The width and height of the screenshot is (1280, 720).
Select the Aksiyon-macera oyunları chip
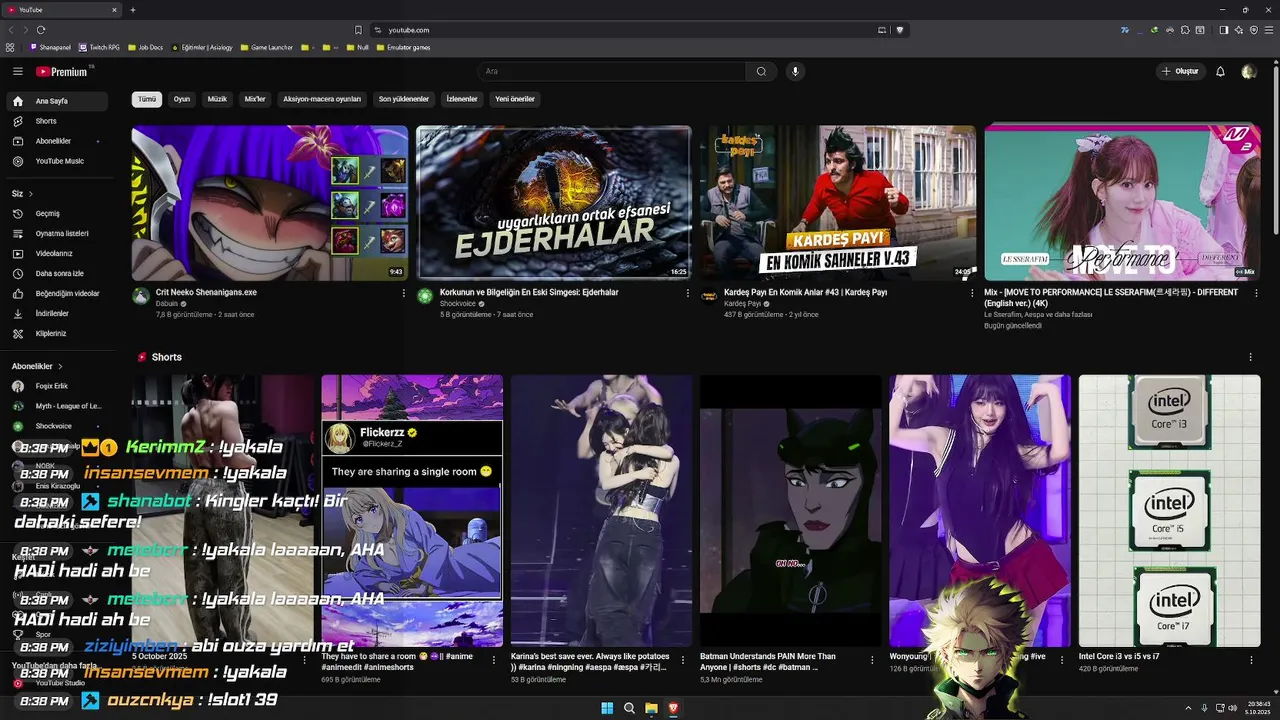[x=322, y=99]
